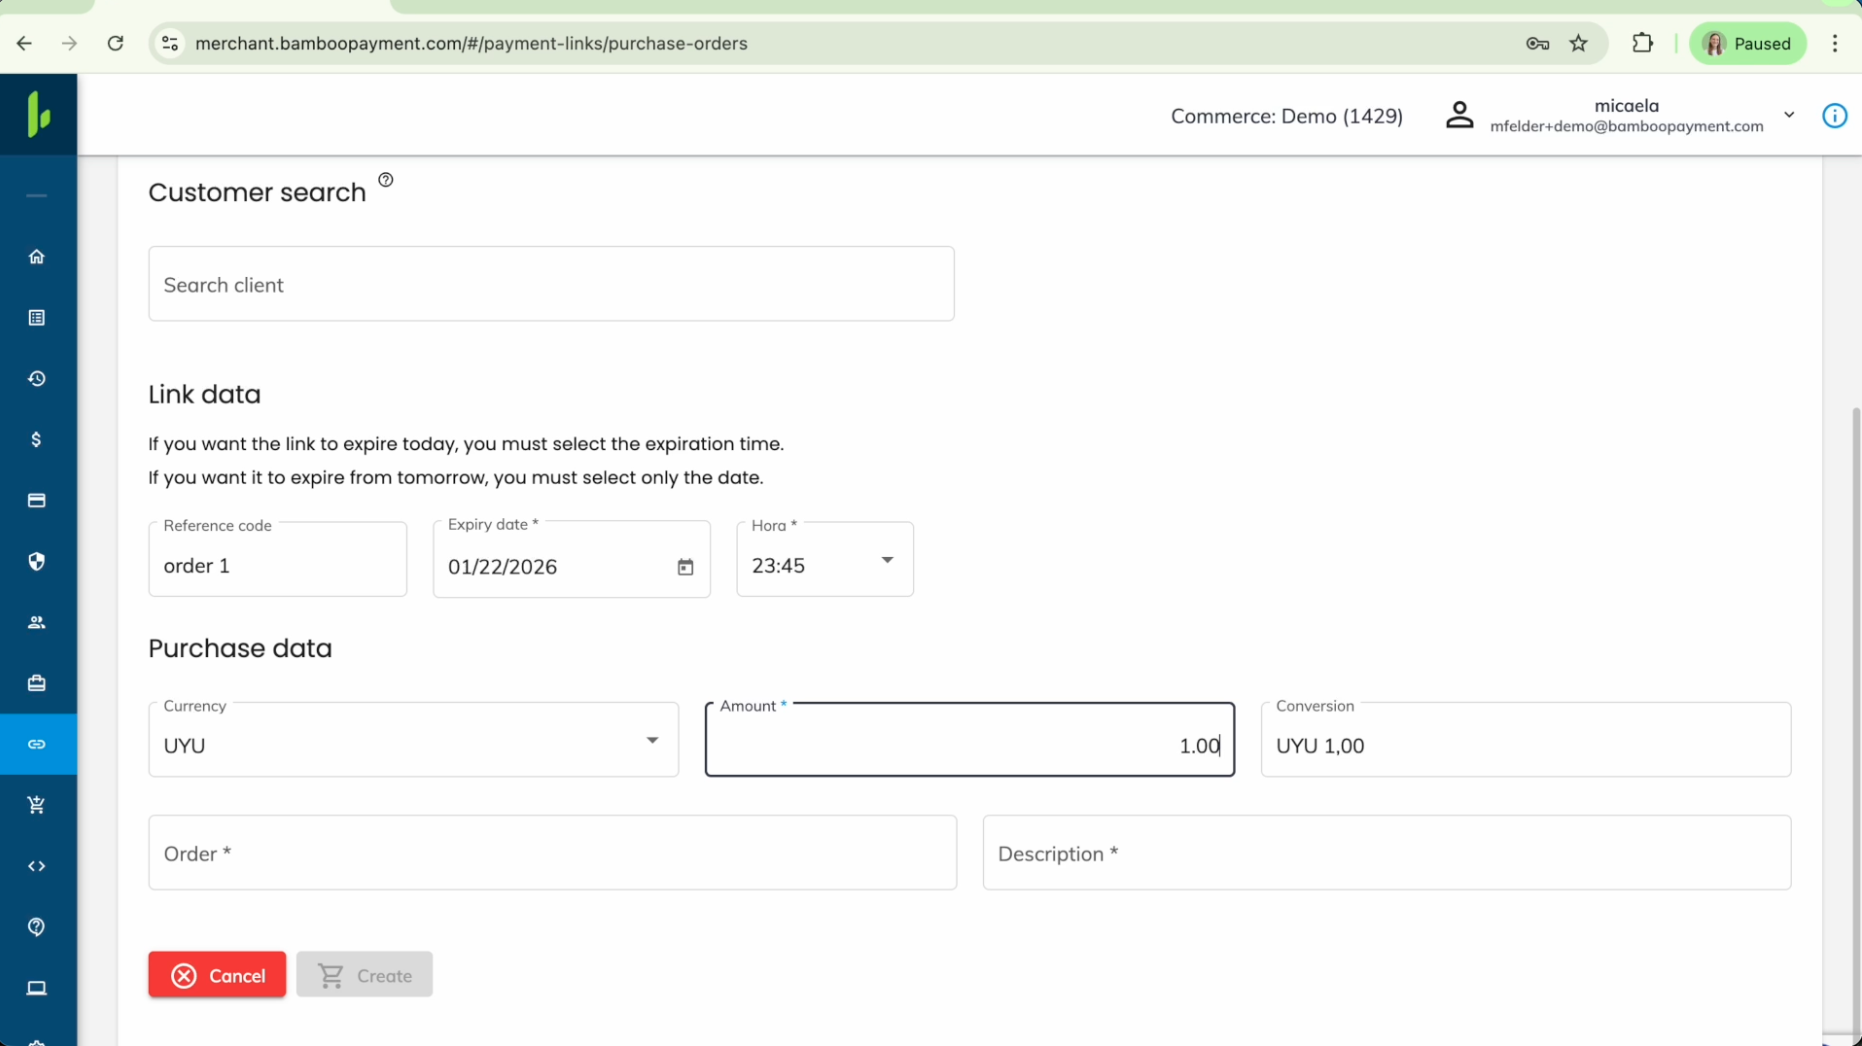The image size is (1862, 1046).
Task: View site information icon in address bar
Action: (x=170, y=43)
